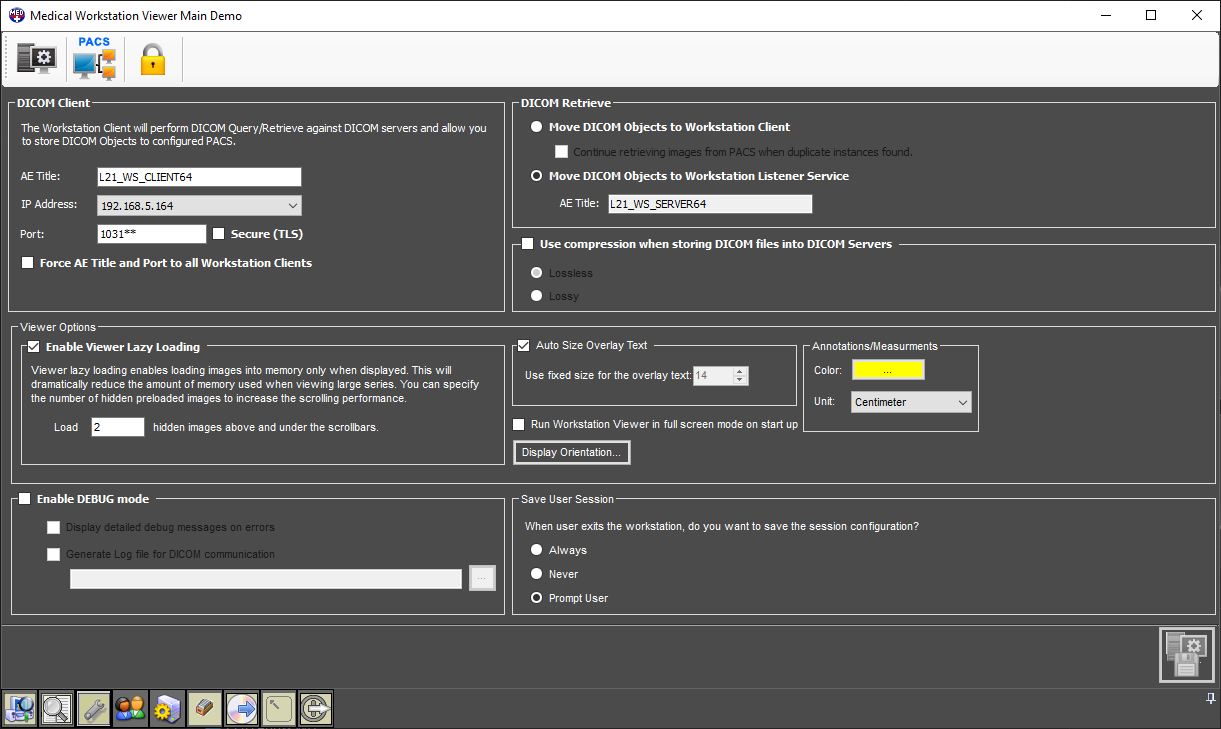Check the Enable DEBUG mode option
This screenshot has height=729, width=1221.
tap(25, 499)
